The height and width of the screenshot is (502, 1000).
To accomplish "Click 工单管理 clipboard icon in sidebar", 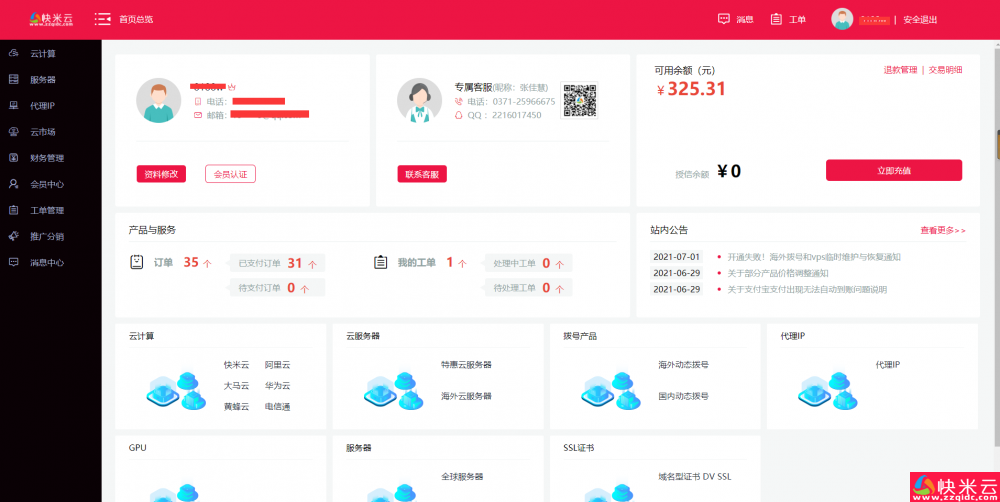I will pyautogui.click(x=13, y=210).
